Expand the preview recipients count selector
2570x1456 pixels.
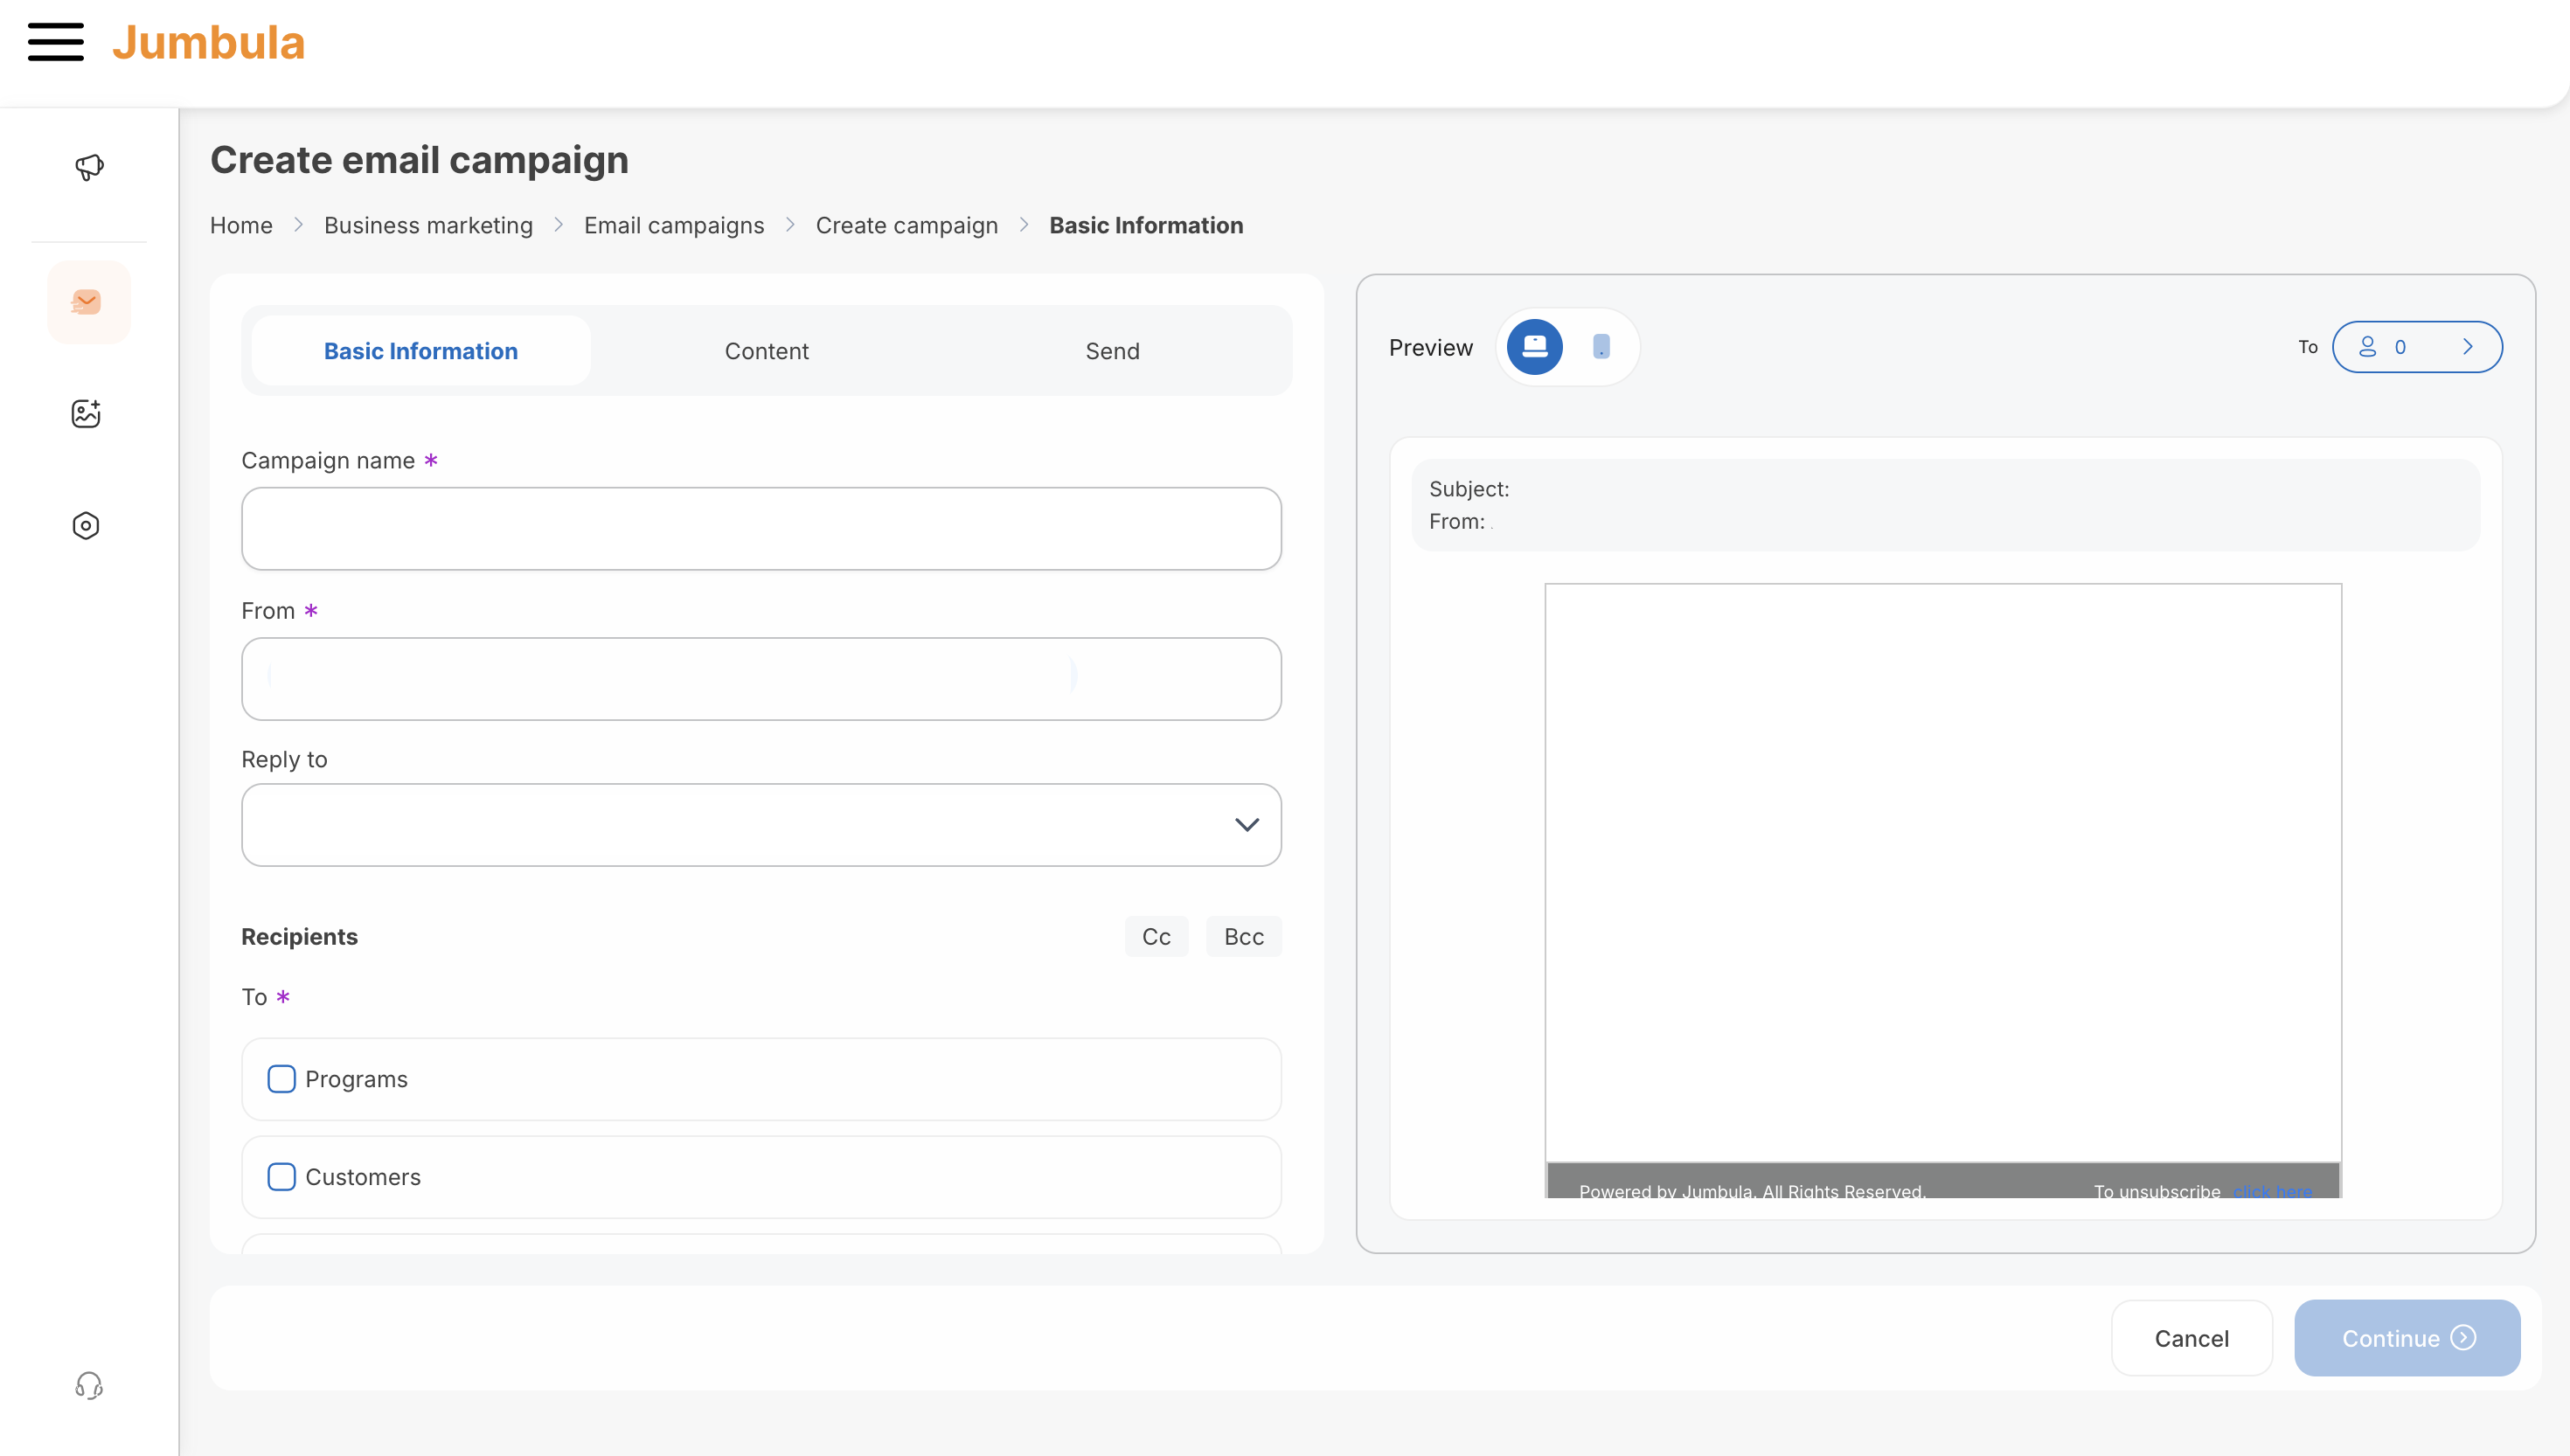tap(2417, 347)
